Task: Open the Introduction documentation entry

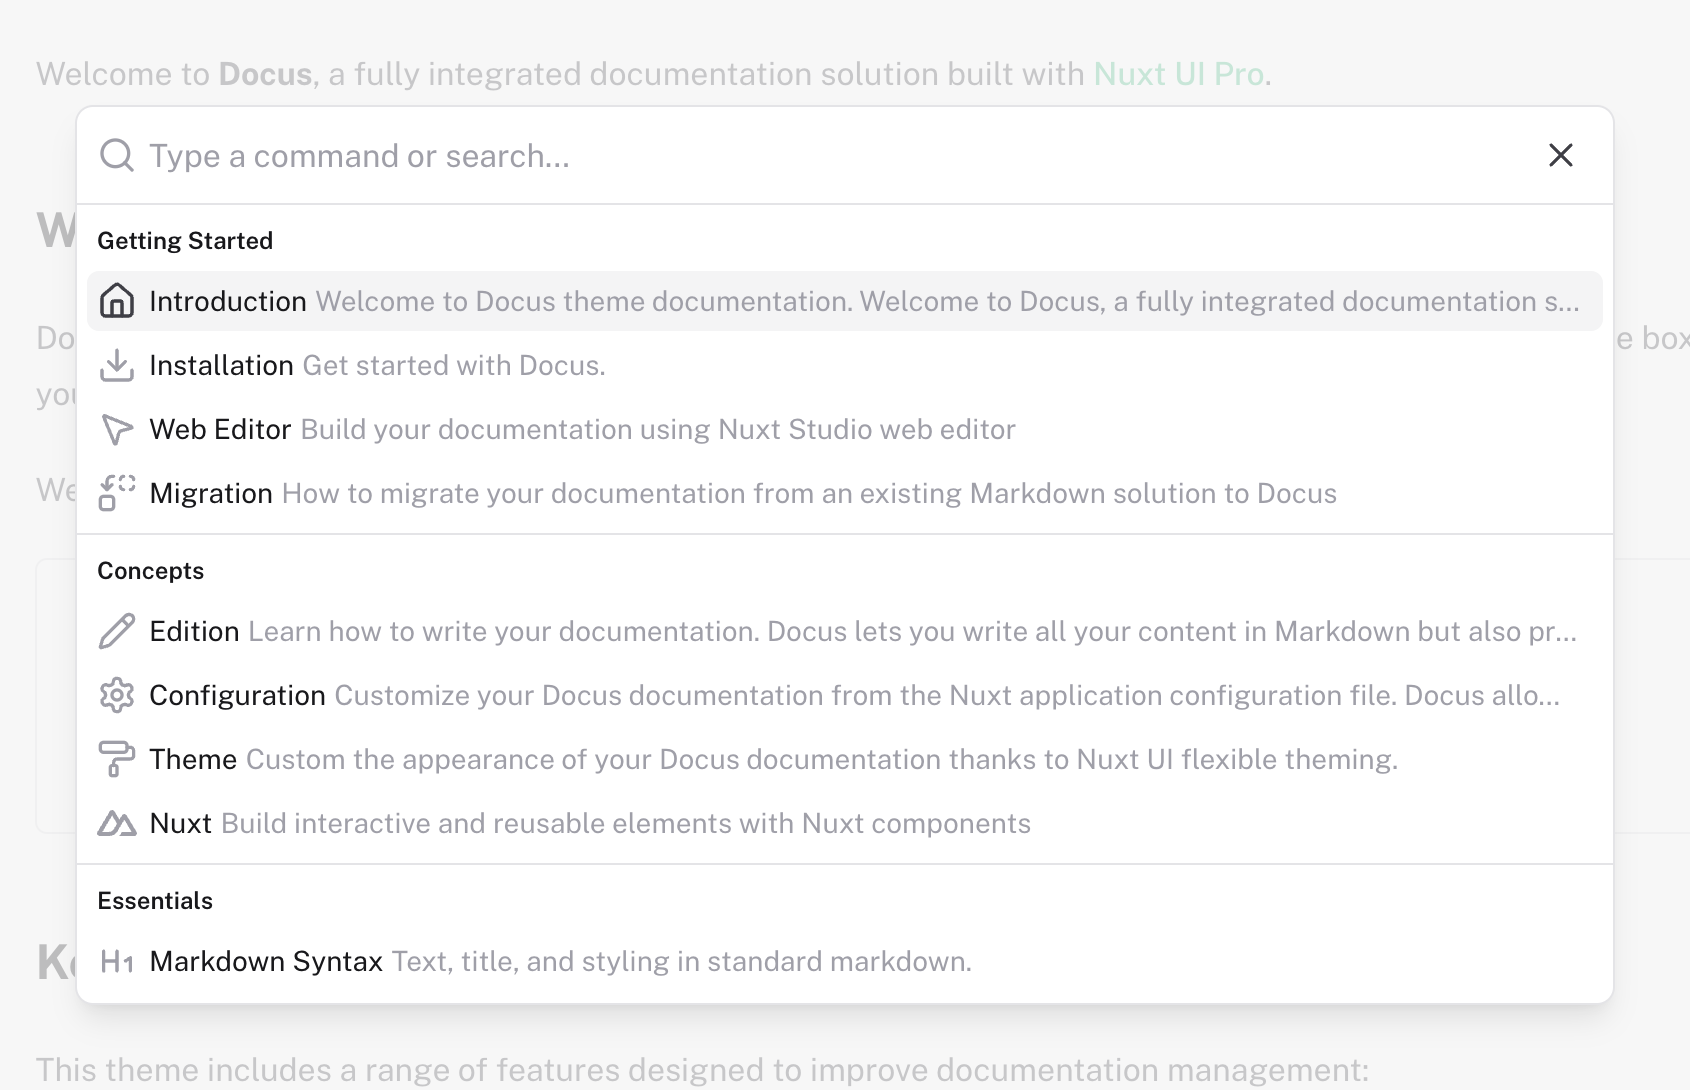Action: point(228,300)
